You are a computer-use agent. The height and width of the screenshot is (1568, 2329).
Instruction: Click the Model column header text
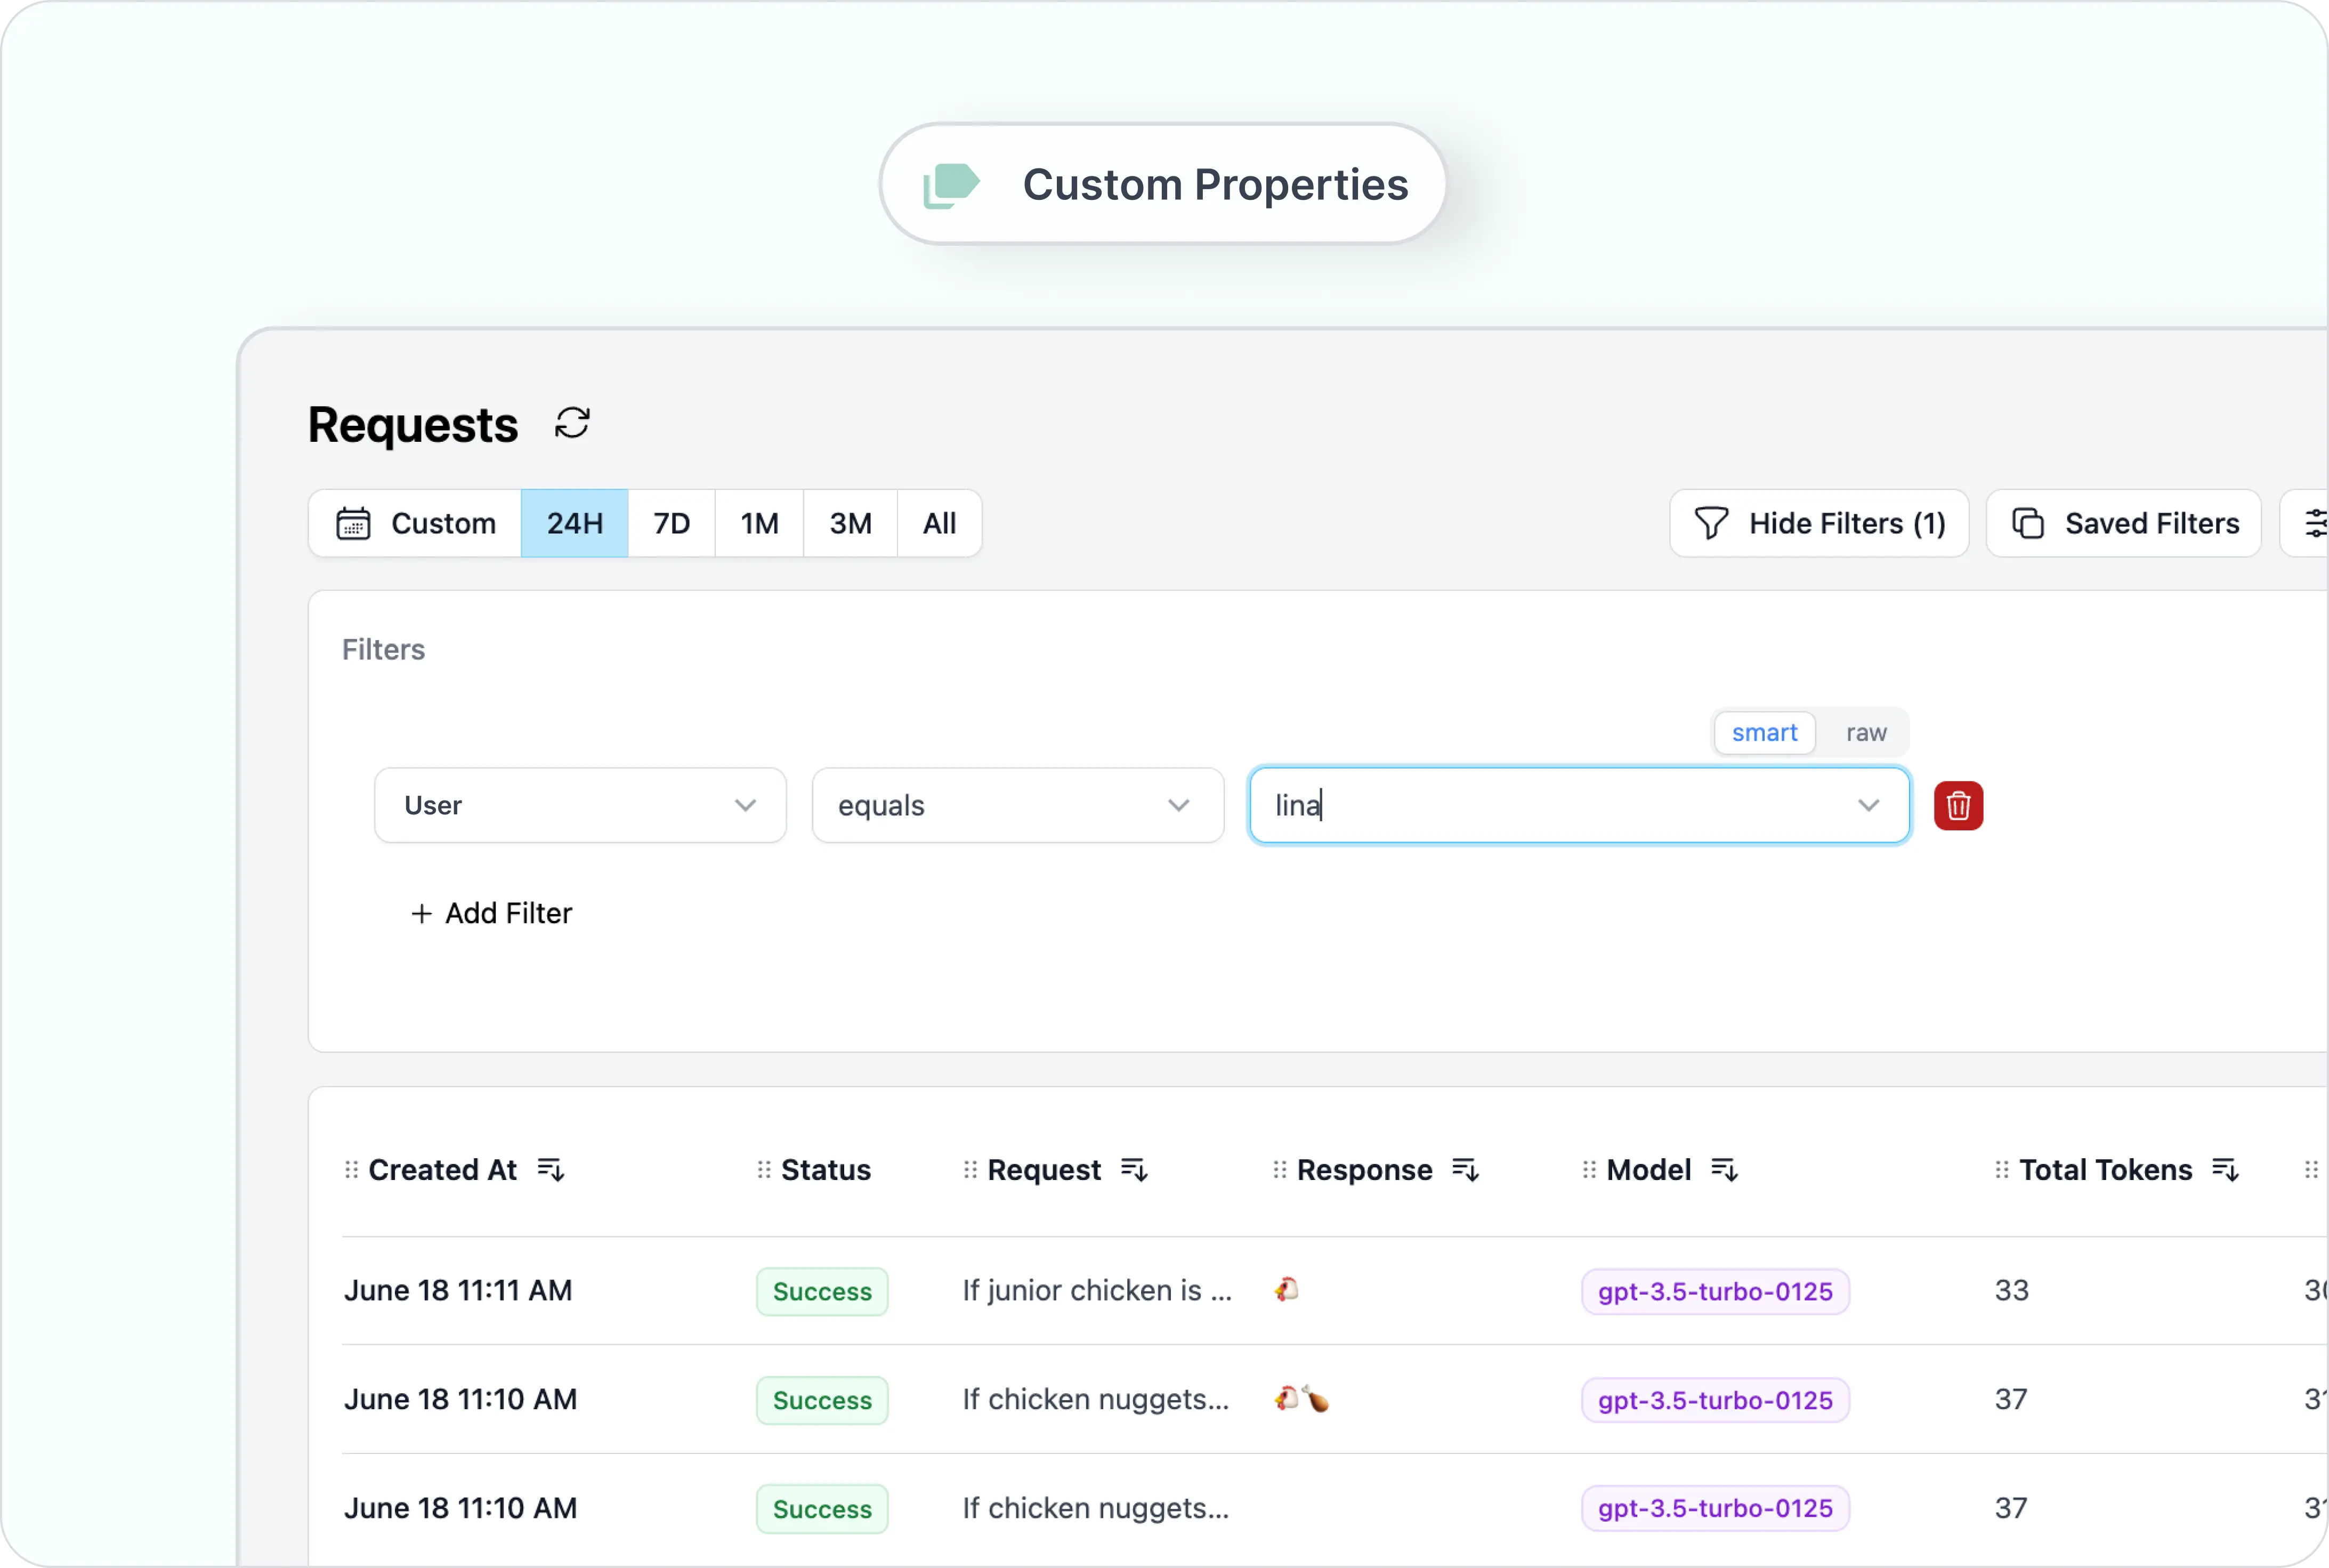[x=1649, y=1169]
